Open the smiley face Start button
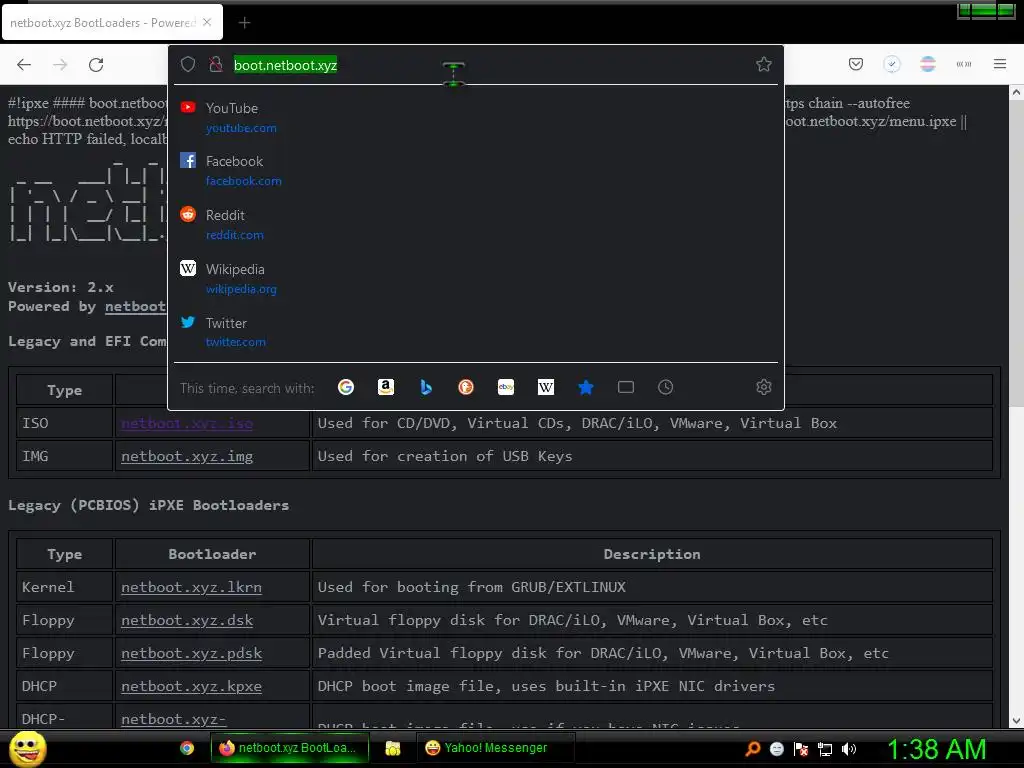Viewport: 1024px width, 768px height. [x=27, y=748]
